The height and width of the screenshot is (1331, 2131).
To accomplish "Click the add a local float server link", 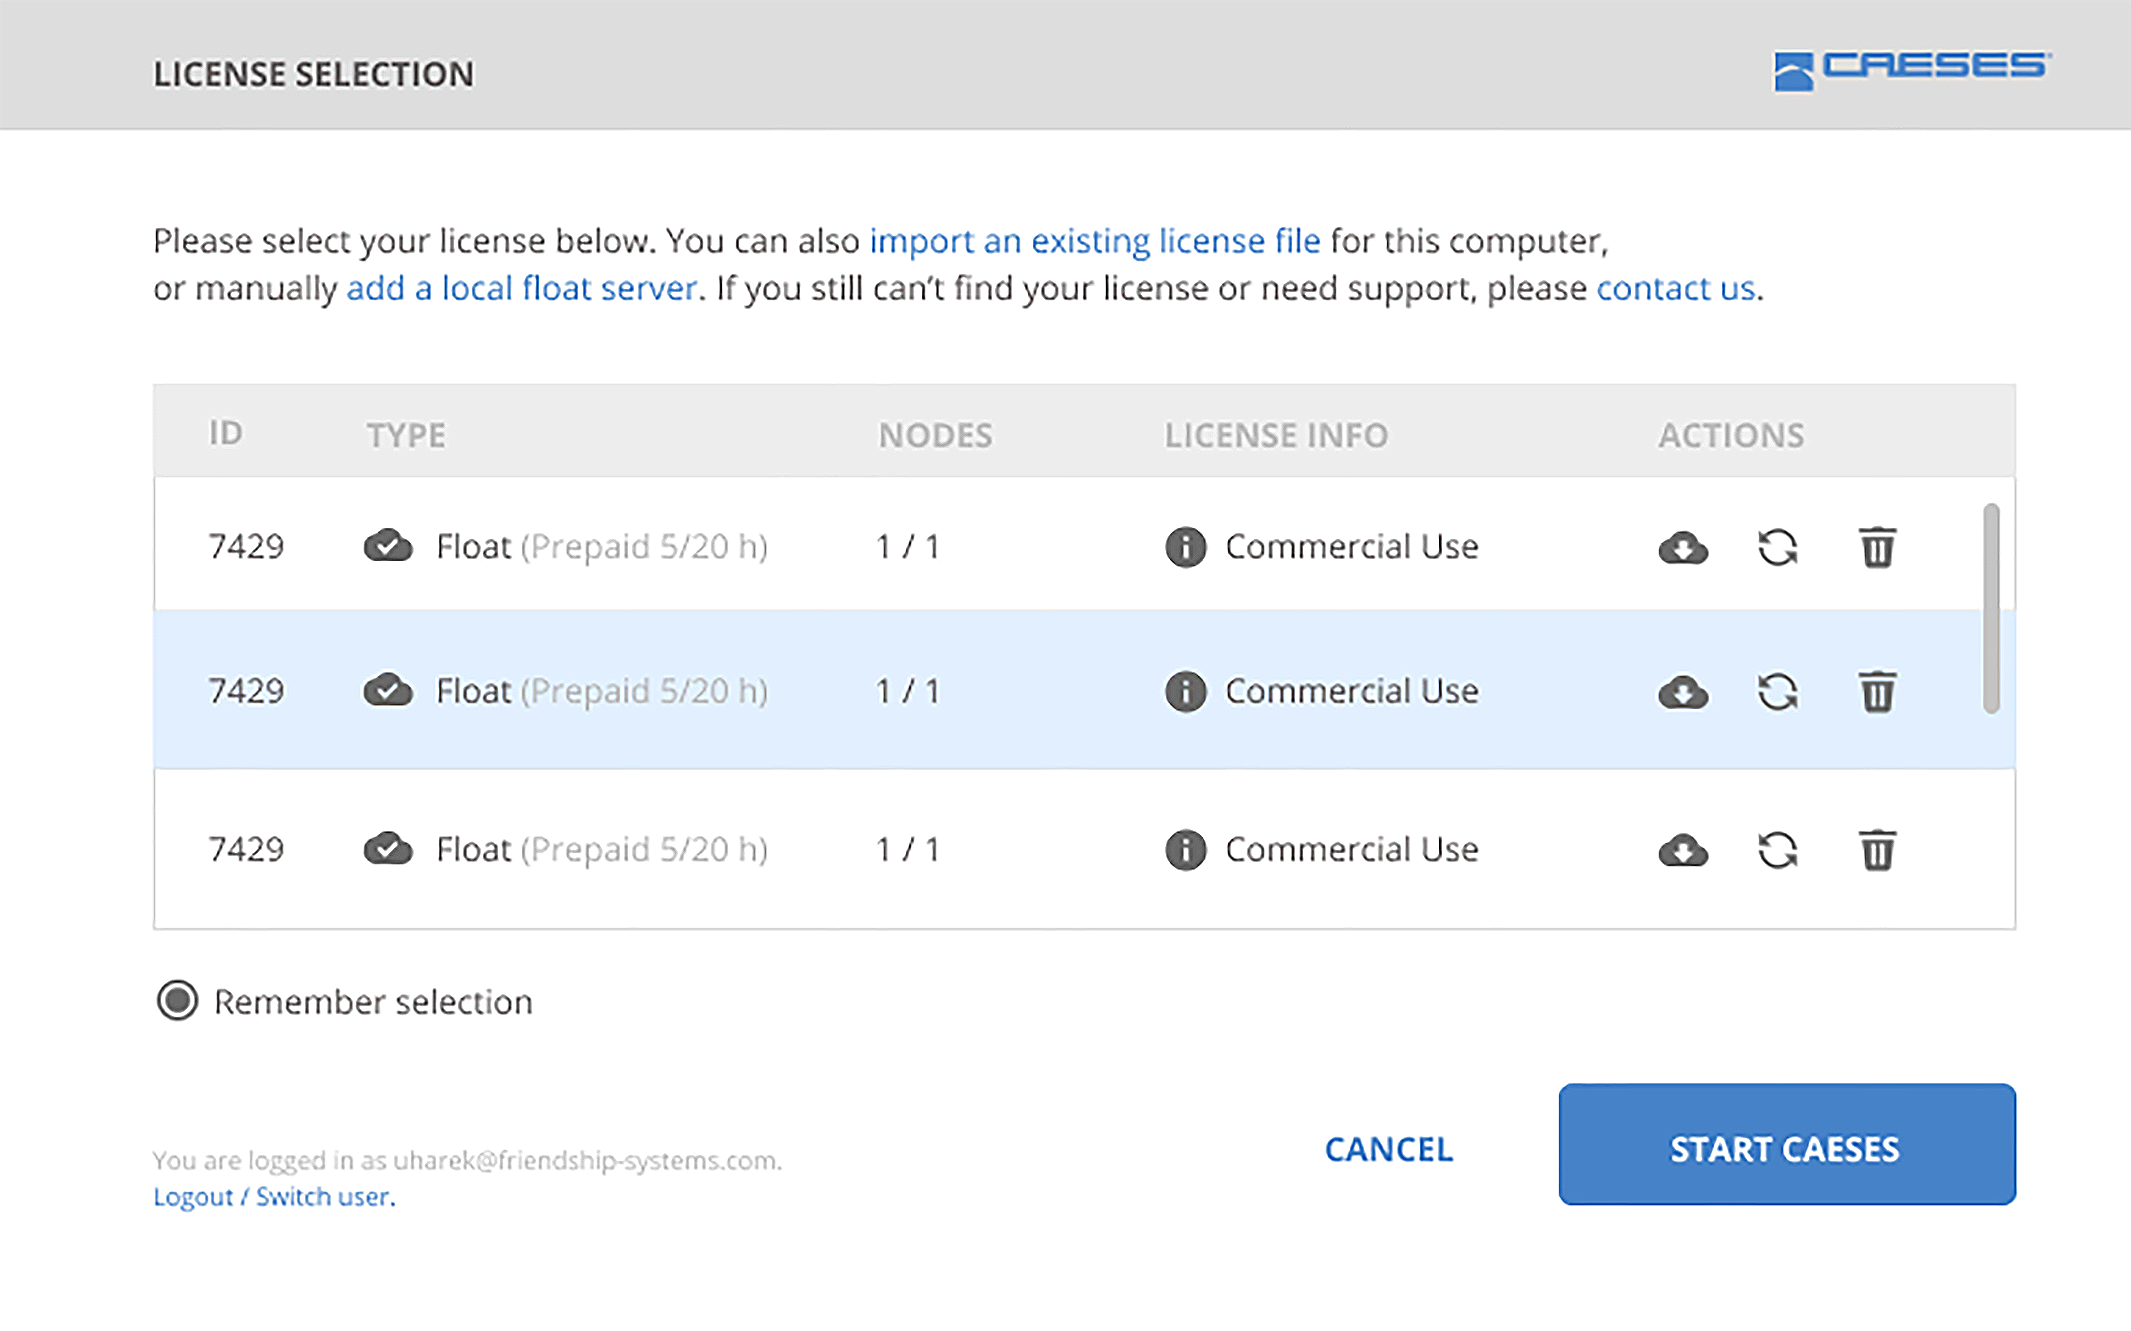I will (521, 288).
